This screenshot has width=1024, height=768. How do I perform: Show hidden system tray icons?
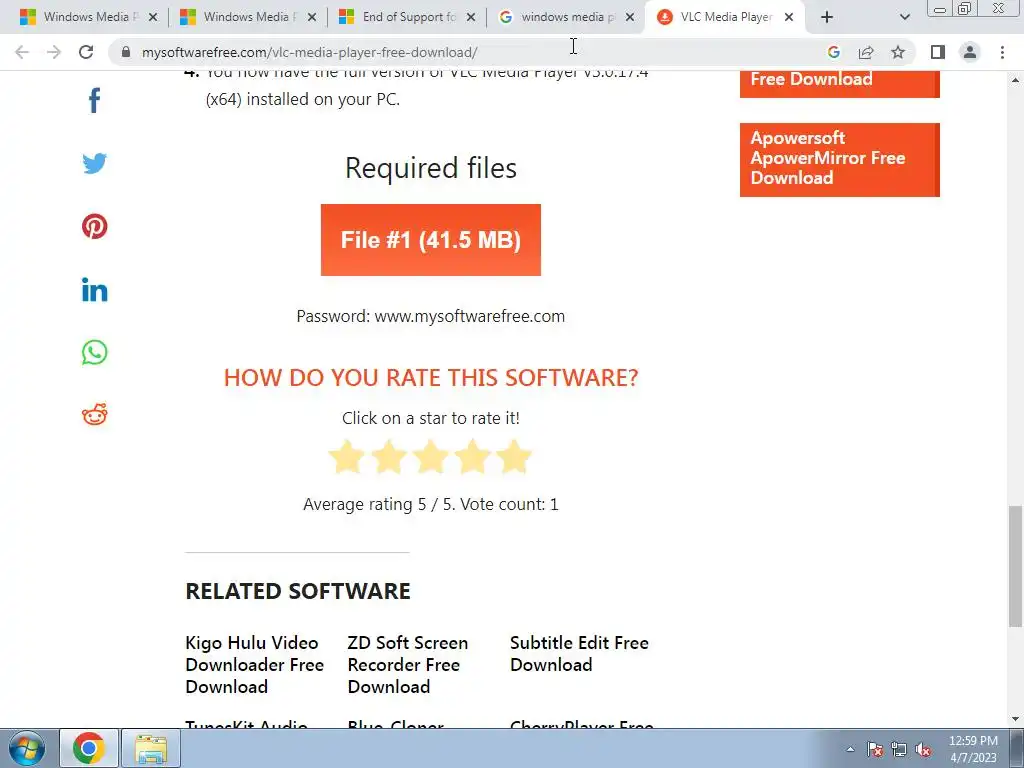[x=850, y=749]
